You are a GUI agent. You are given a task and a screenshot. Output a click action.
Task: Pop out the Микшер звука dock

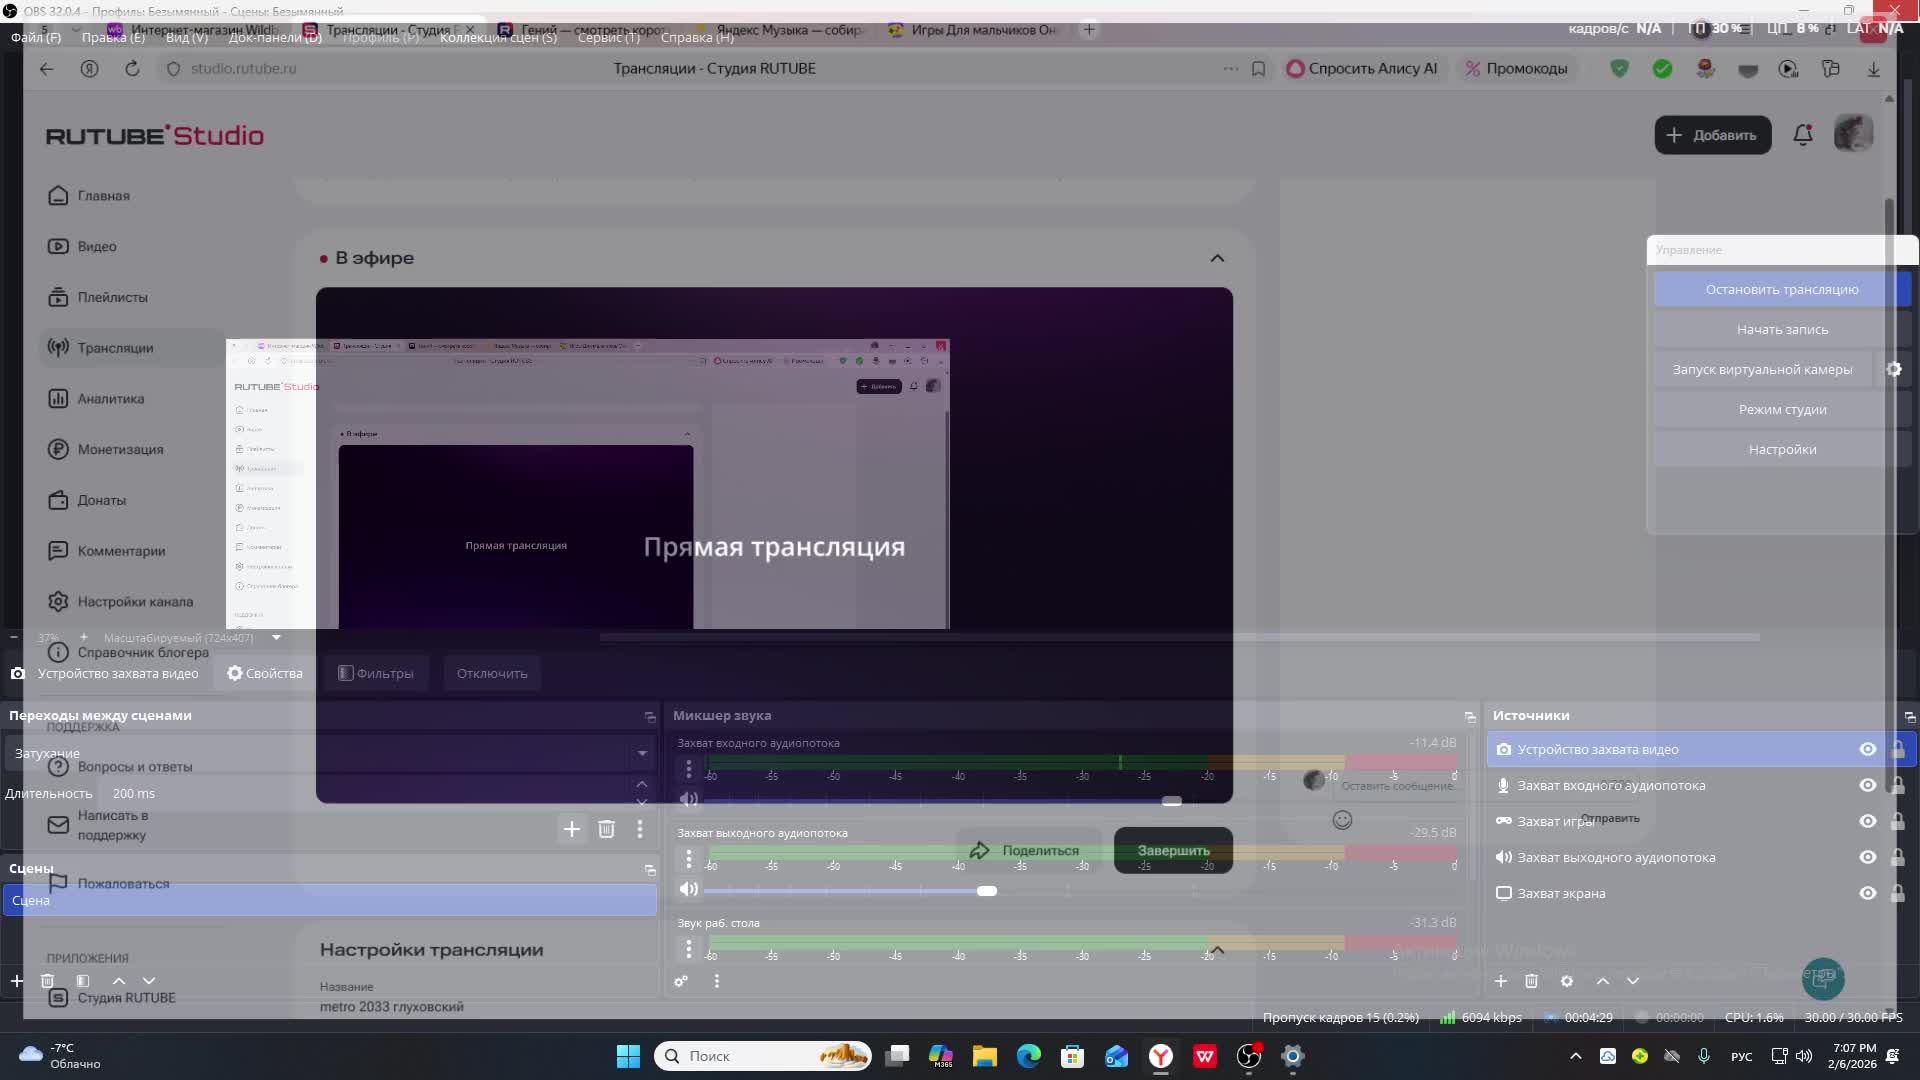[1470, 717]
